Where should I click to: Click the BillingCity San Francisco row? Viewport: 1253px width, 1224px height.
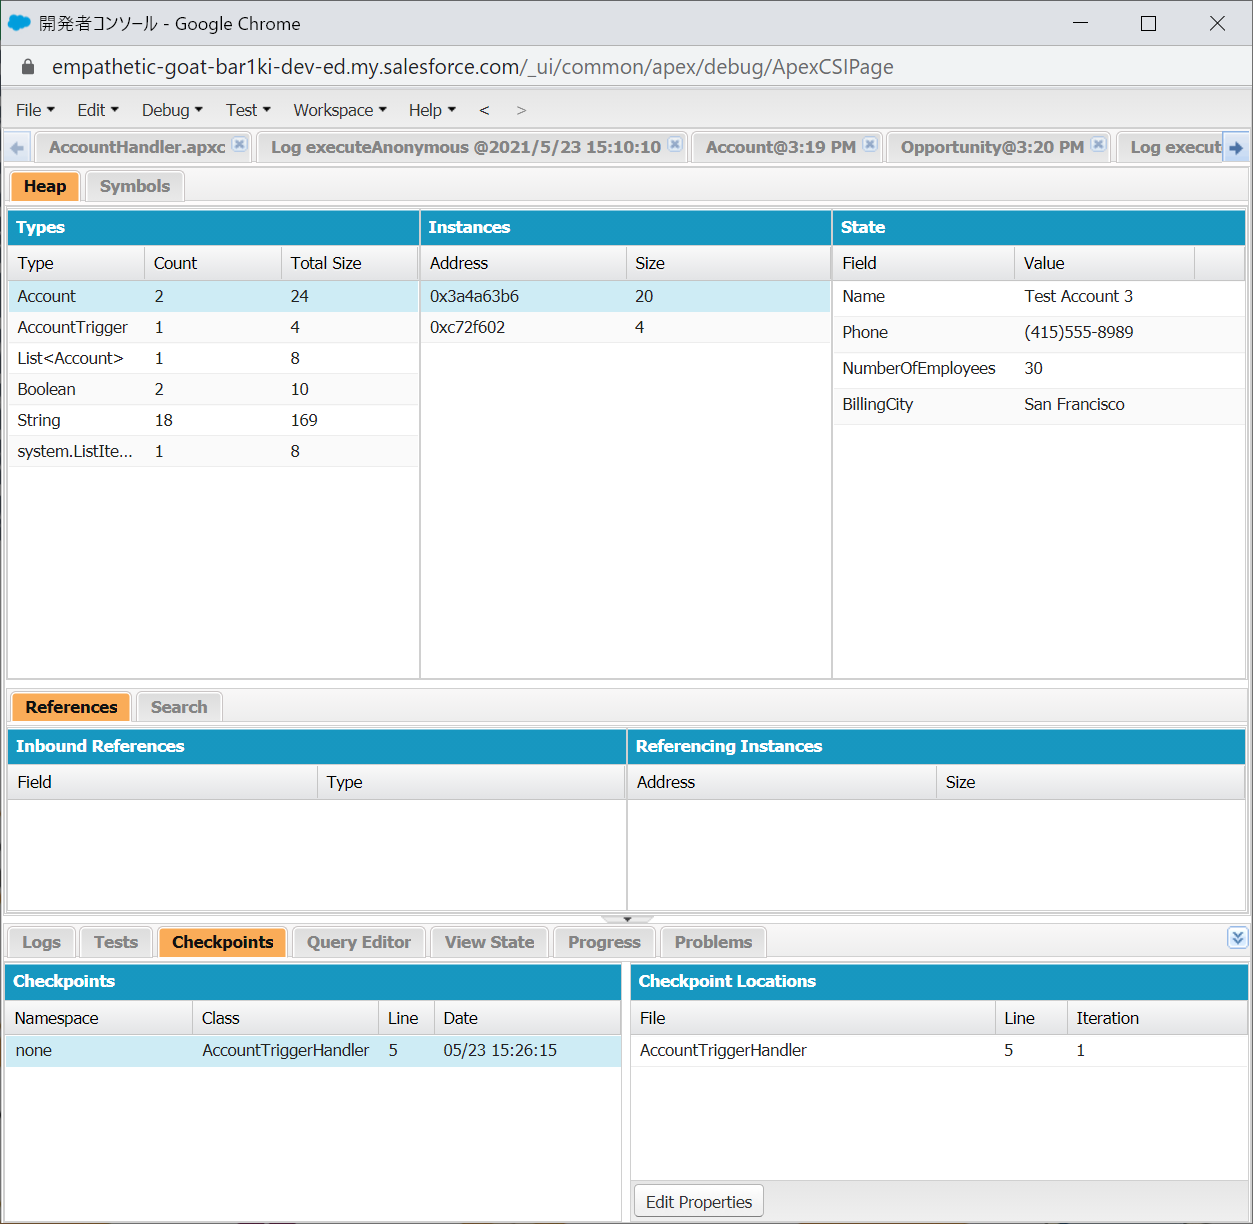point(1039,405)
